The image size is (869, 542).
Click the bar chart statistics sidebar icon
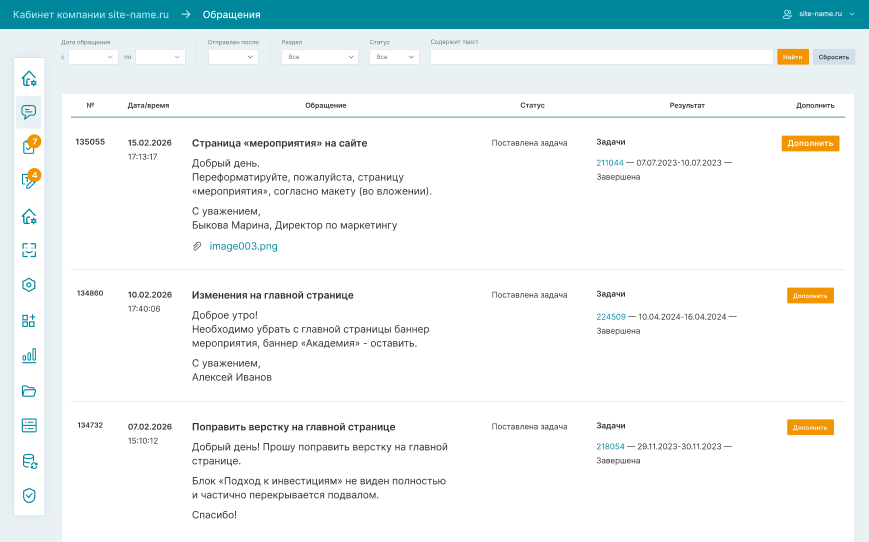(29, 355)
